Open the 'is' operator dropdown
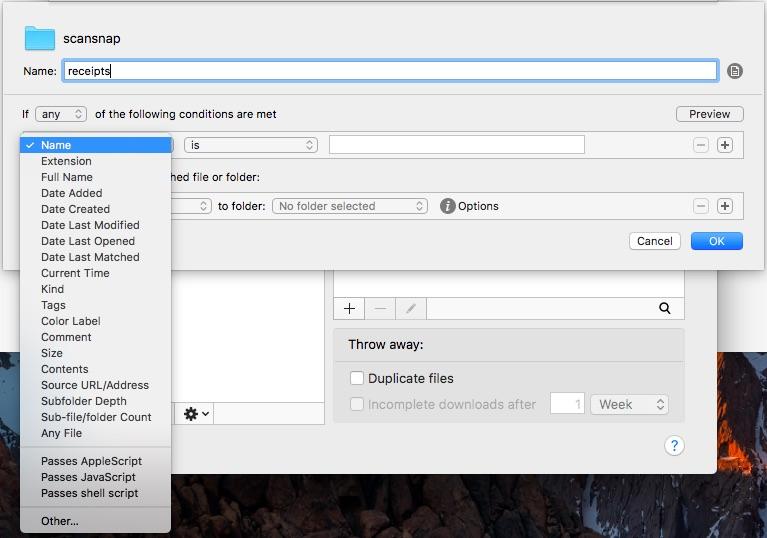This screenshot has width=767, height=538. pos(250,145)
